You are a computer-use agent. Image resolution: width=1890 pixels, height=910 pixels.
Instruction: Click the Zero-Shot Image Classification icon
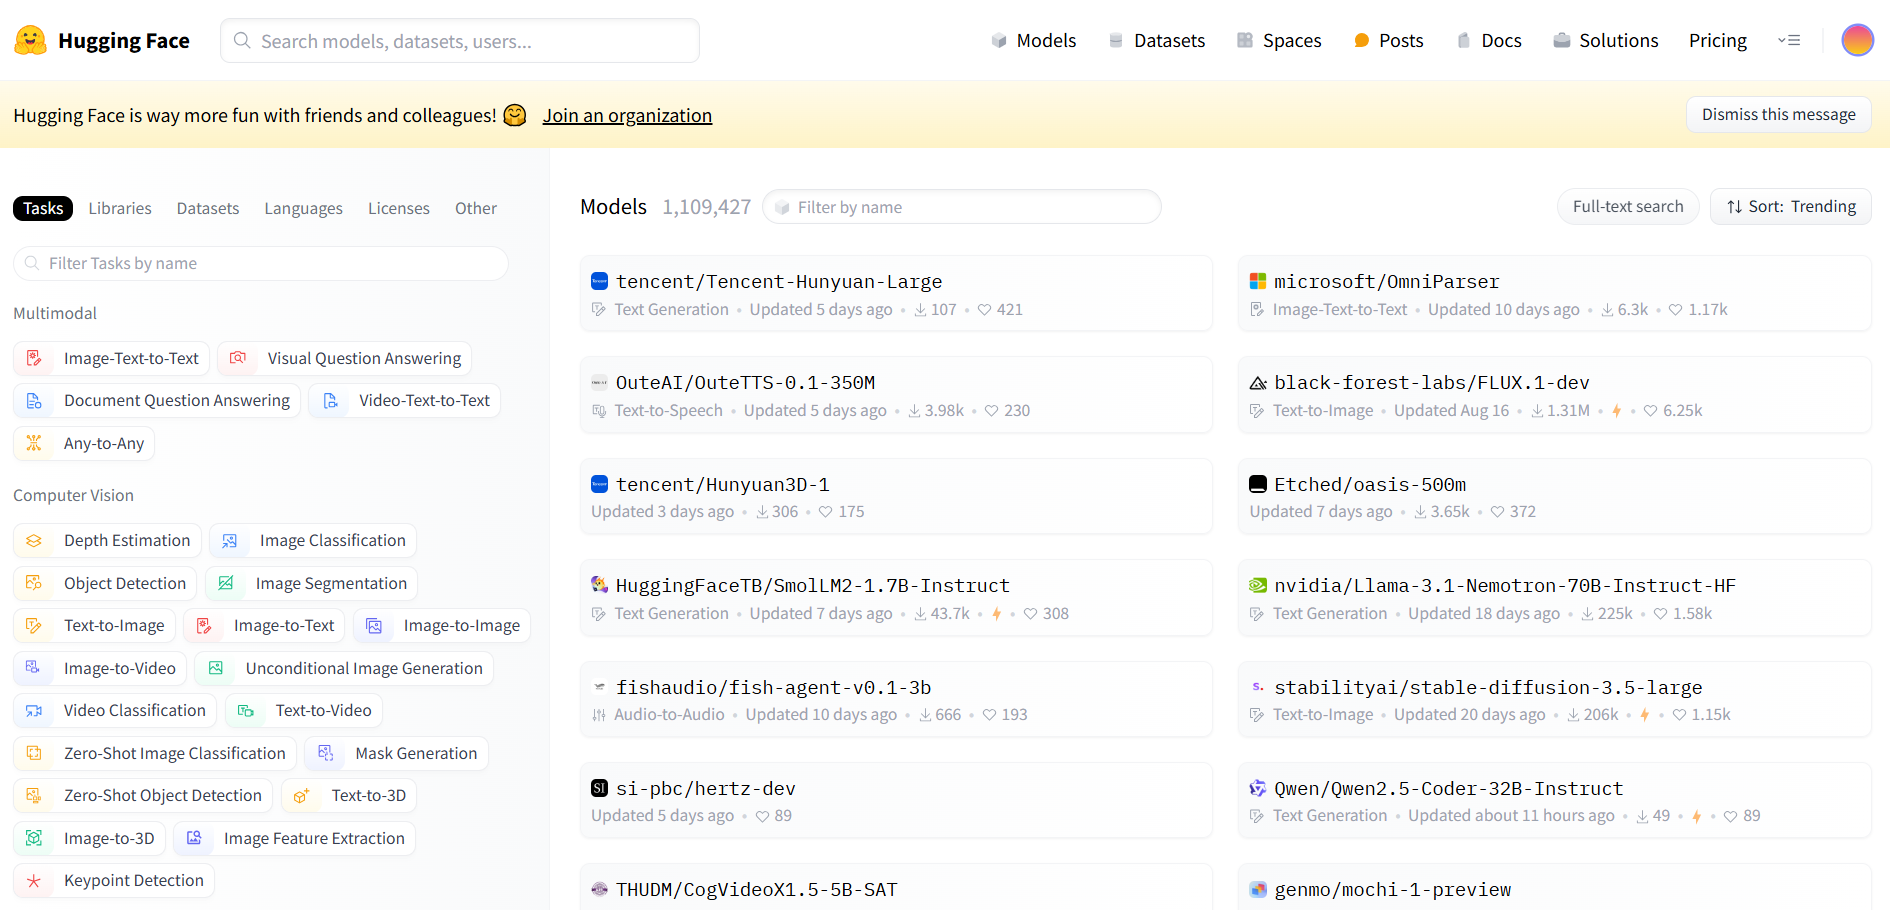[x=34, y=753]
